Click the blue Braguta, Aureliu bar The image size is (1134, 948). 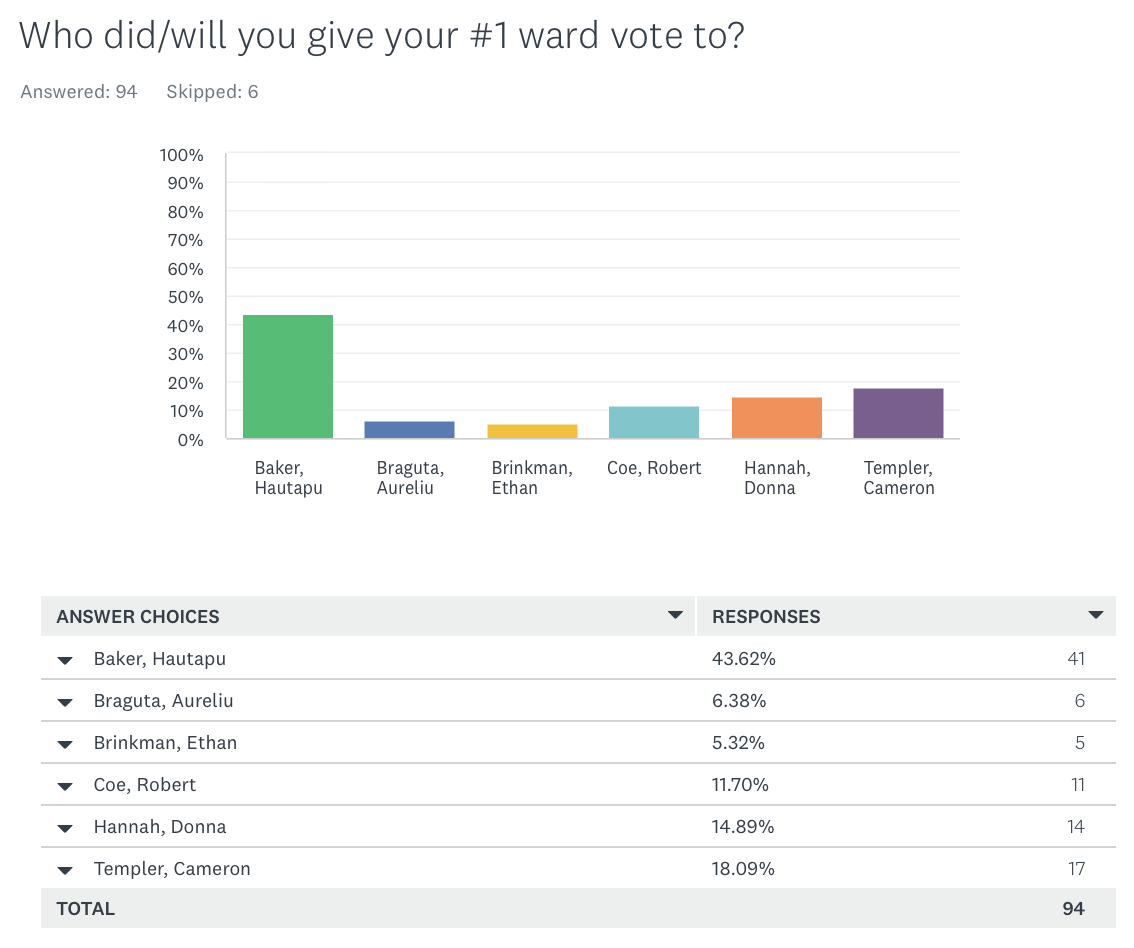tap(410, 430)
